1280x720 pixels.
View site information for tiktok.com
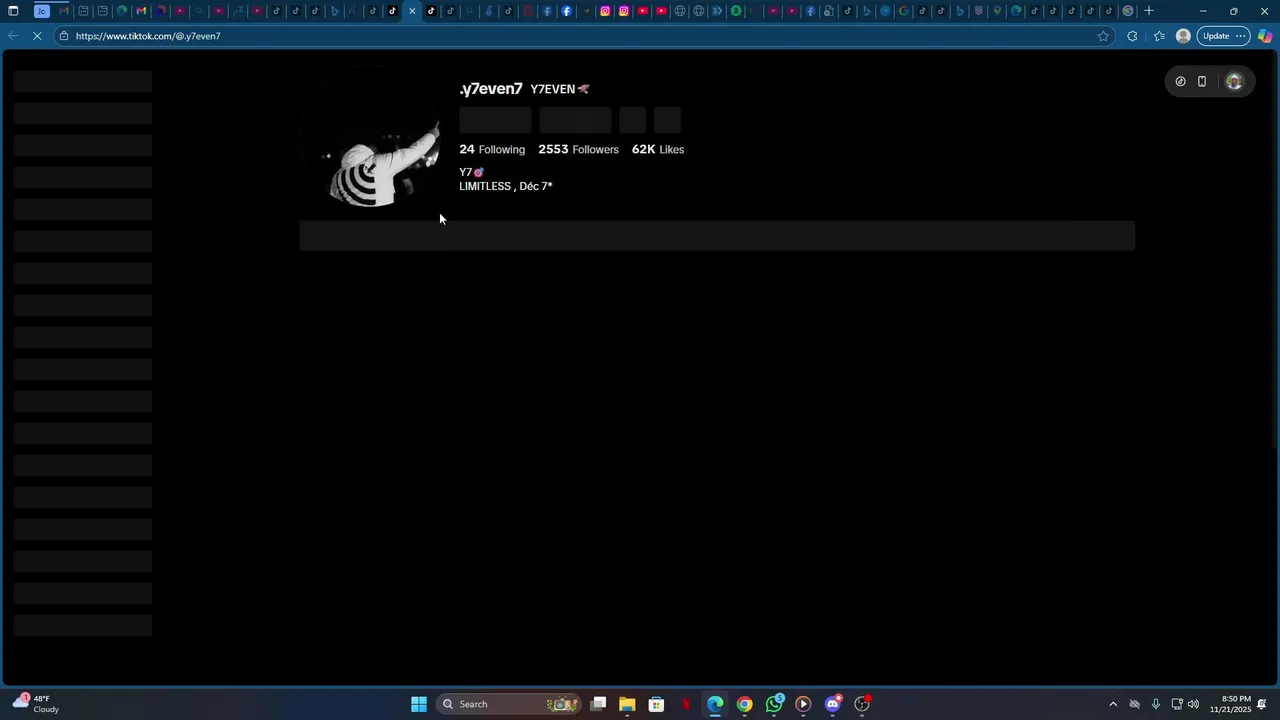[64, 36]
